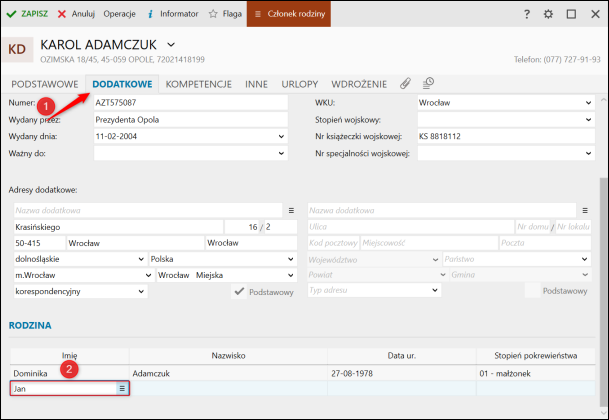
Task: Click the Numer field with AZT575087
Action: coord(191,103)
